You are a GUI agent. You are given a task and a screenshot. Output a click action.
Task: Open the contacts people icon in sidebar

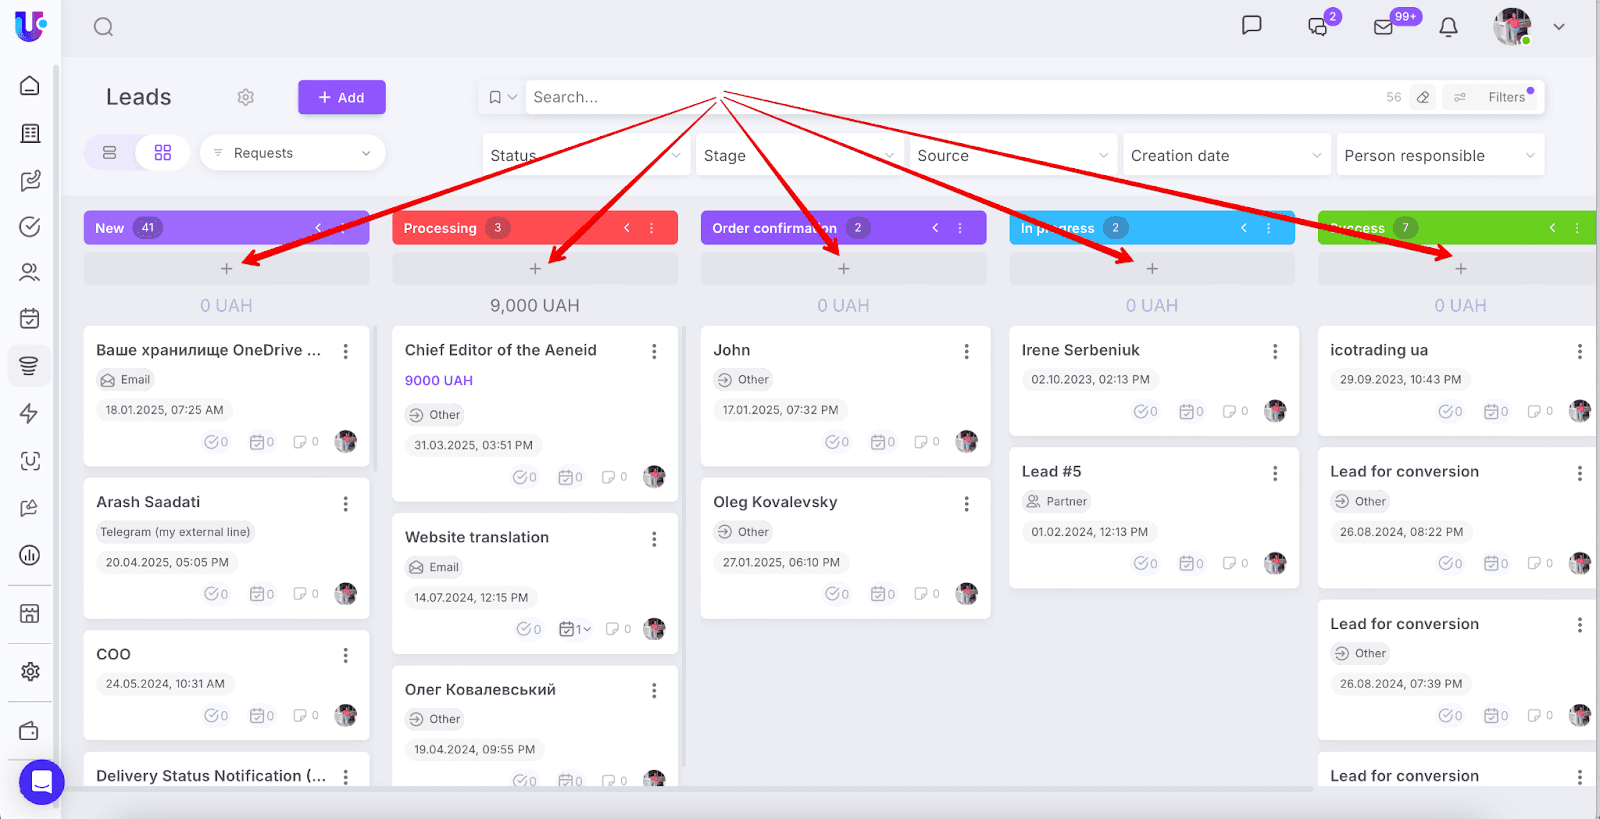[30, 272]
